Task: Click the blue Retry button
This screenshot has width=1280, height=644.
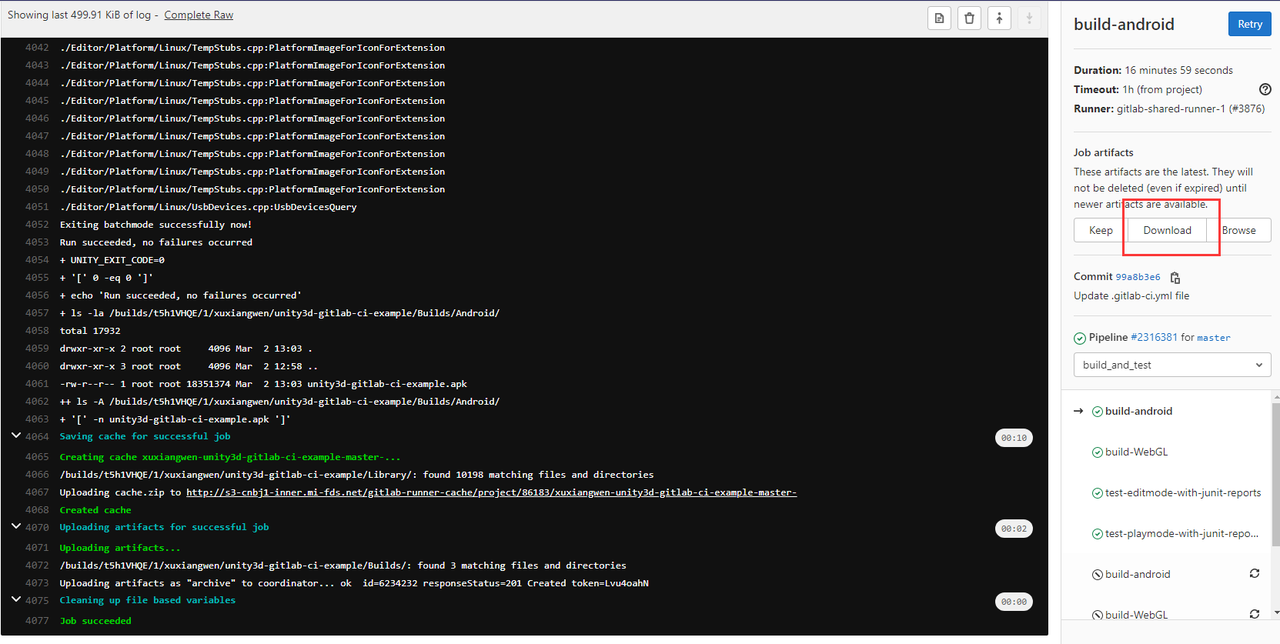Action: 1249,23
